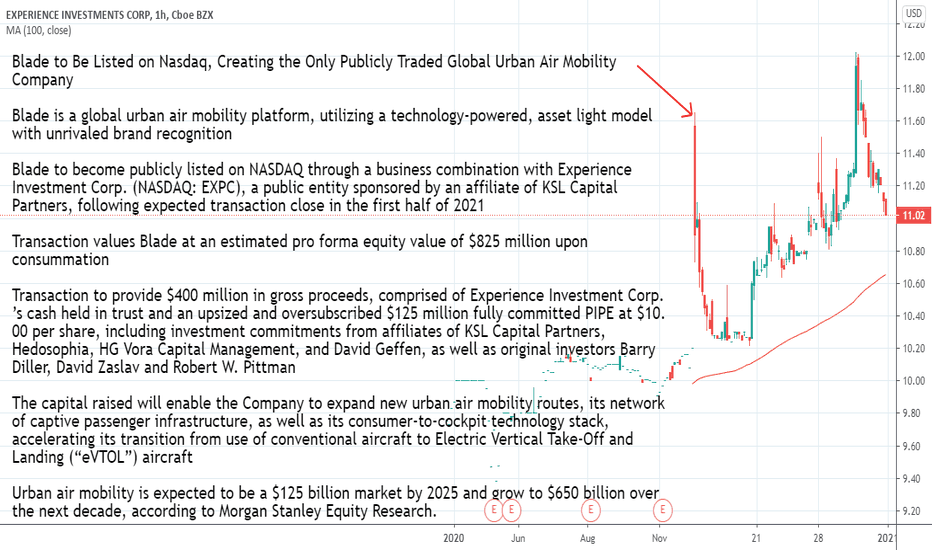Click the 2021 label on time axis
Screen dimensions: 932x550
[x=887, y=538]
